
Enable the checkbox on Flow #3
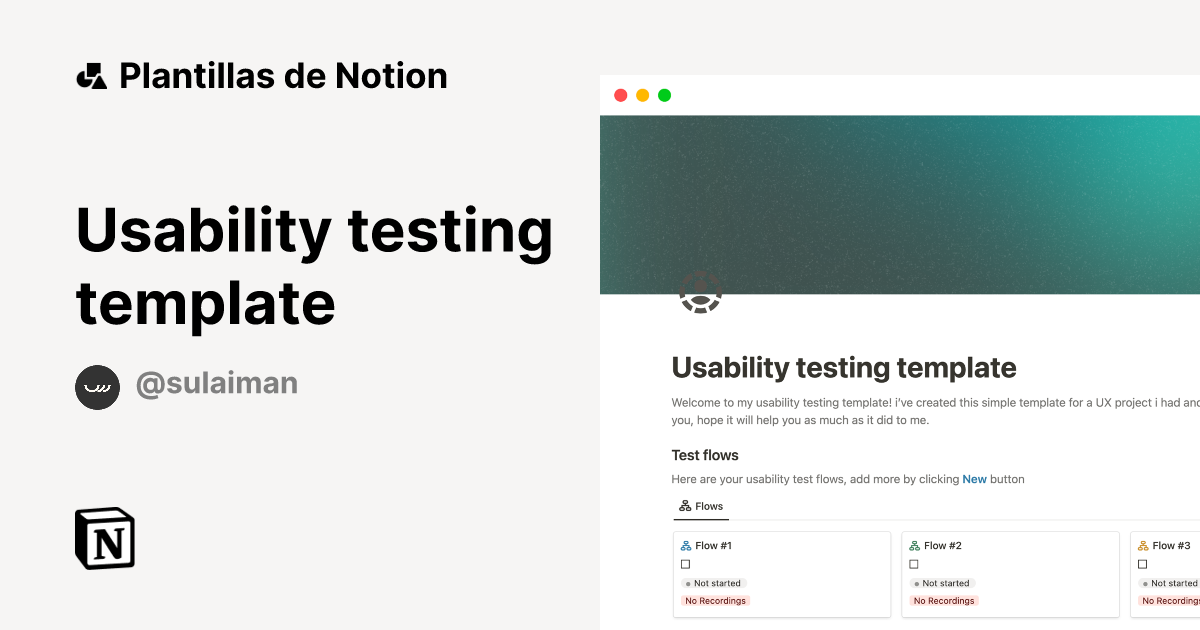coord(1142,564)
